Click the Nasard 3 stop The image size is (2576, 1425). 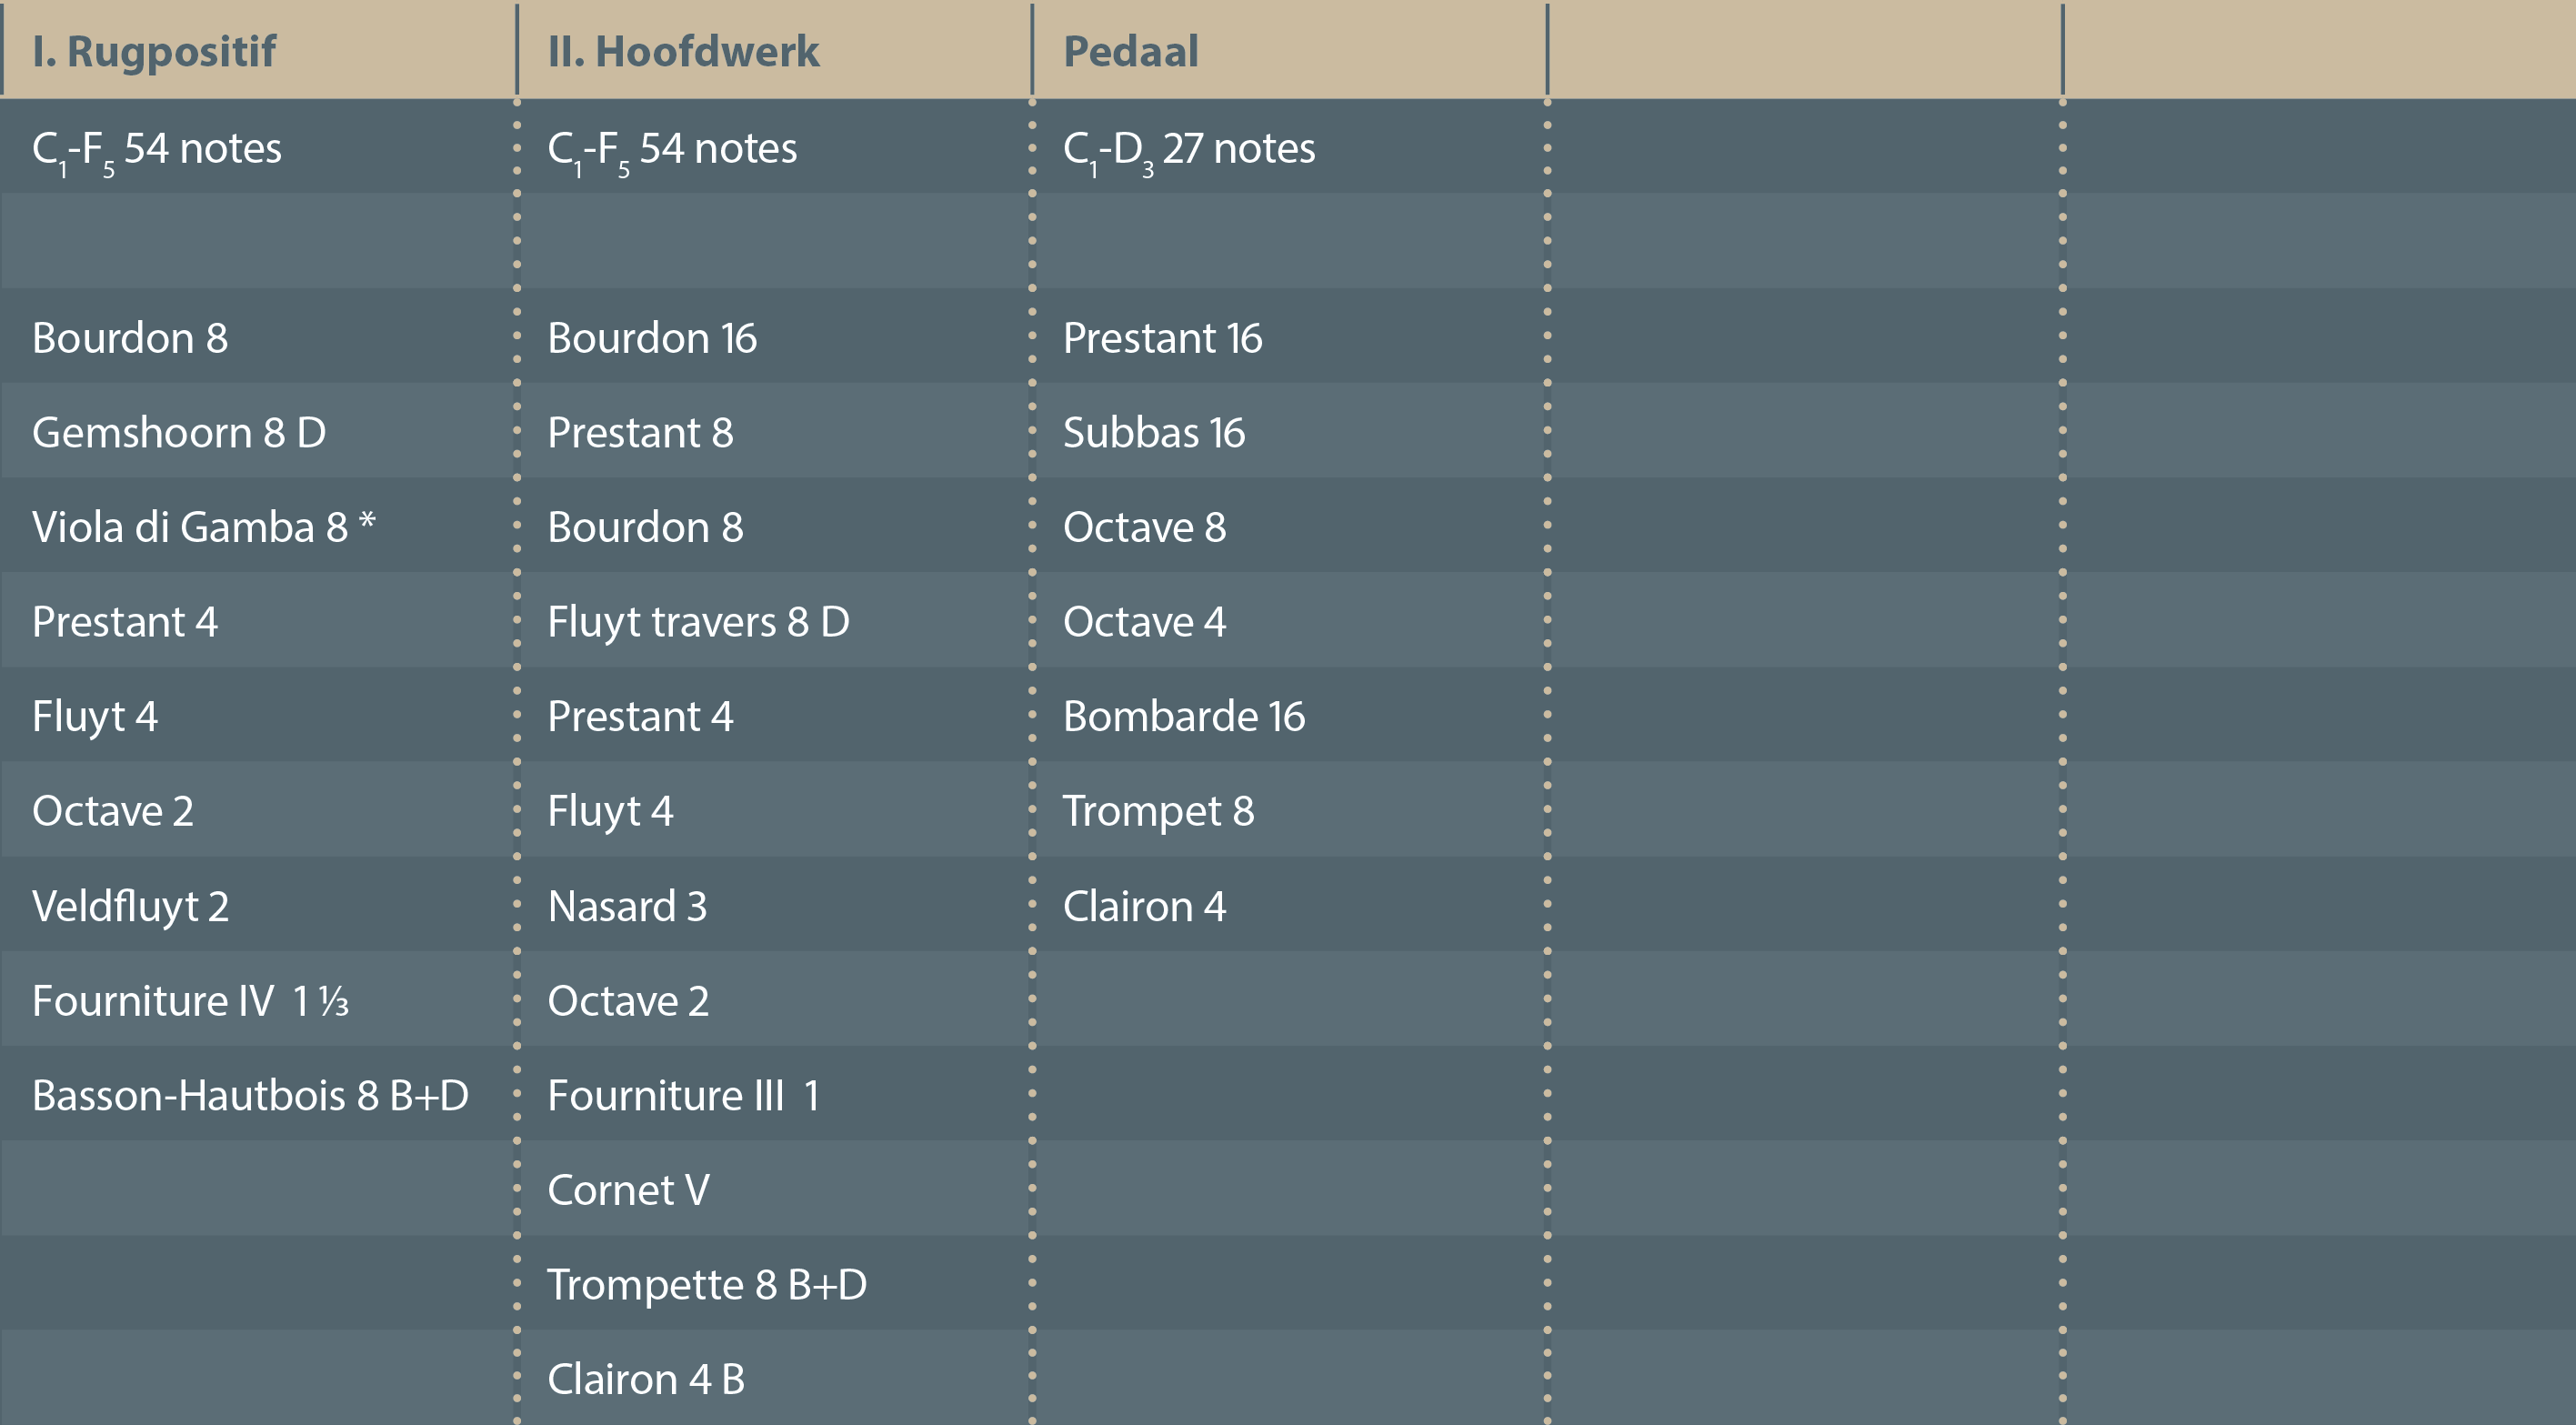point(627,906)
